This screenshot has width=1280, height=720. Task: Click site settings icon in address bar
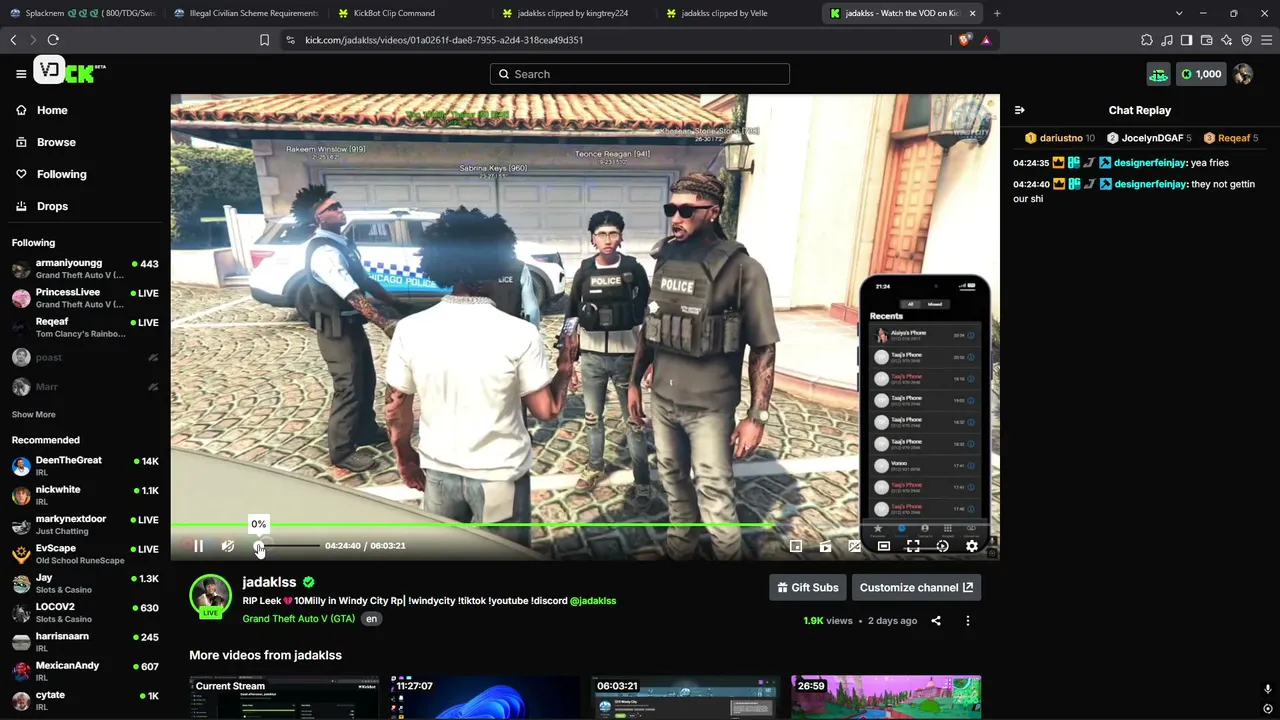(x=290, y=40)
